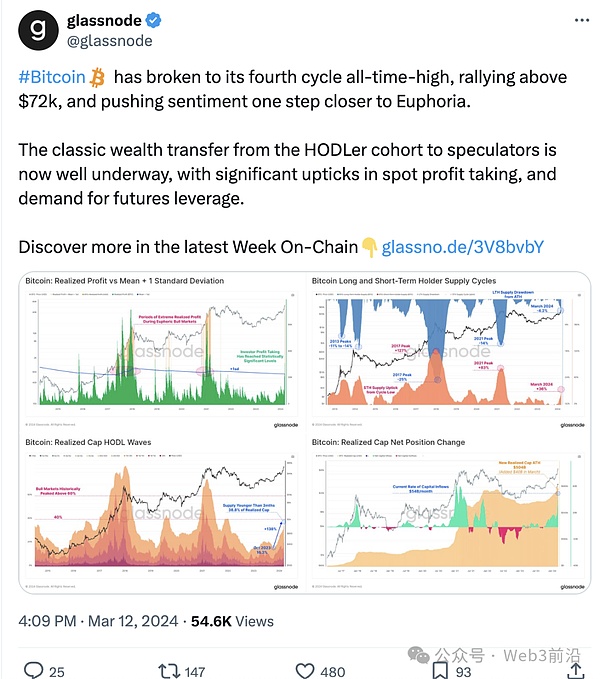Click the blue verified badge

click(x=158, y=21)
